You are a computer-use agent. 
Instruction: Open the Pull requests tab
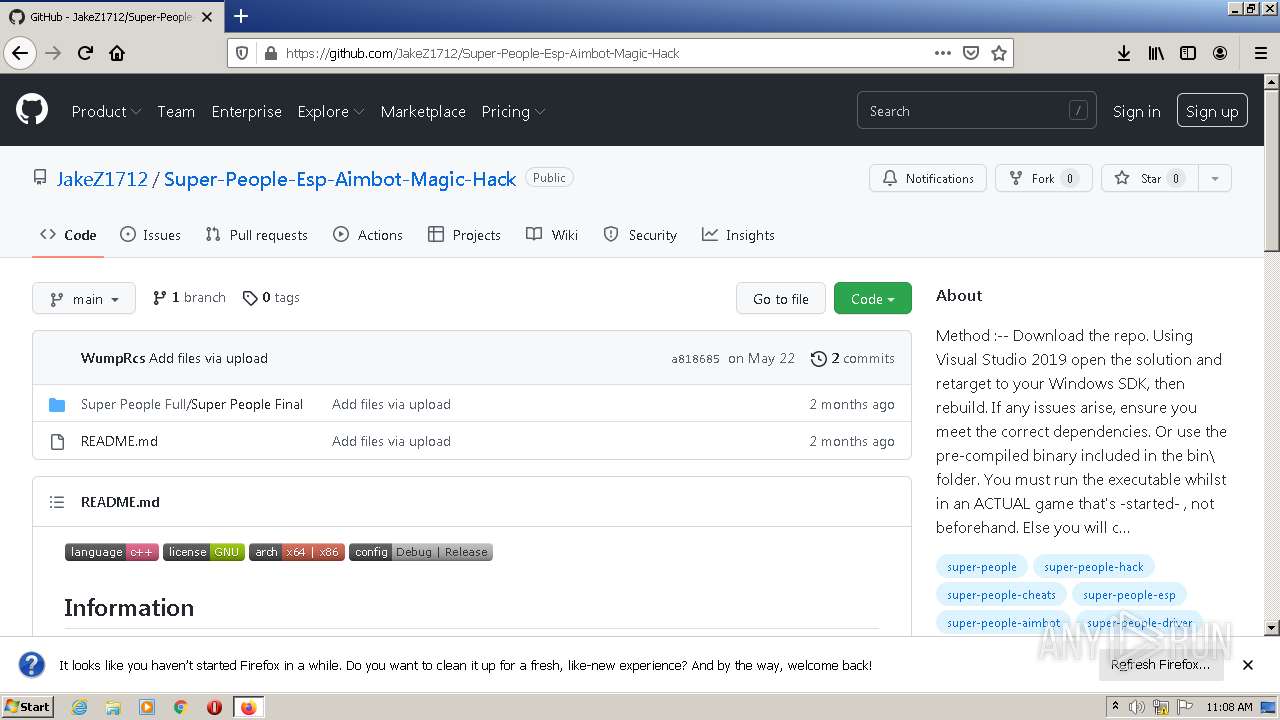257,235
